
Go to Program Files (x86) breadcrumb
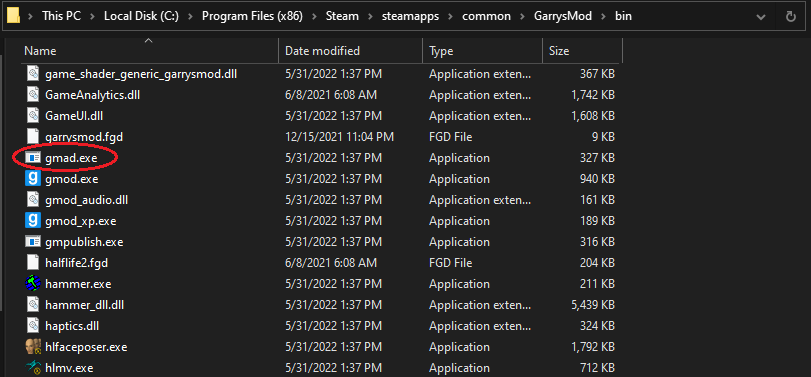click(x=252, y=16)
